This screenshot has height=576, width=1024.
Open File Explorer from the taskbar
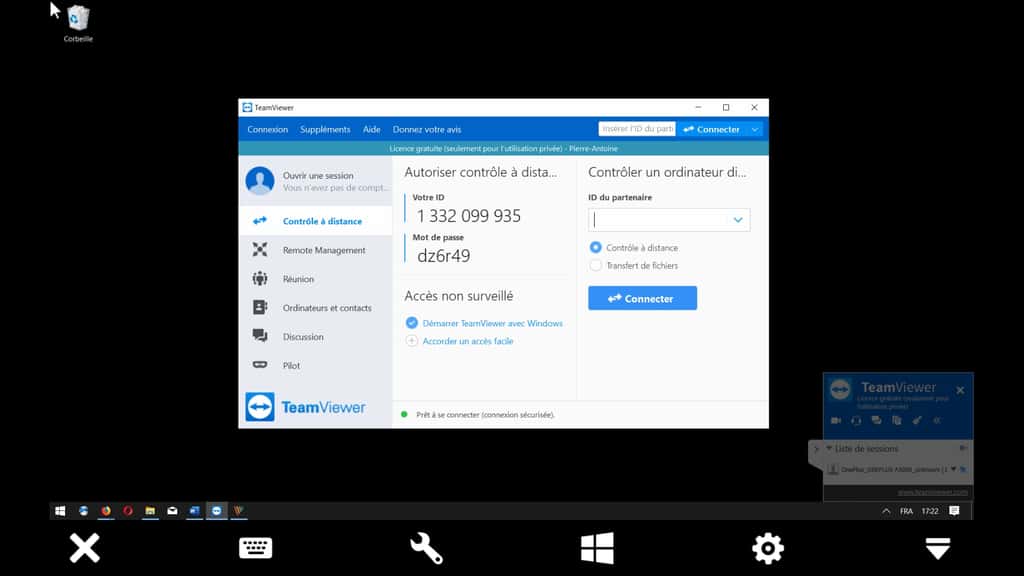click(x=150, y=511)
